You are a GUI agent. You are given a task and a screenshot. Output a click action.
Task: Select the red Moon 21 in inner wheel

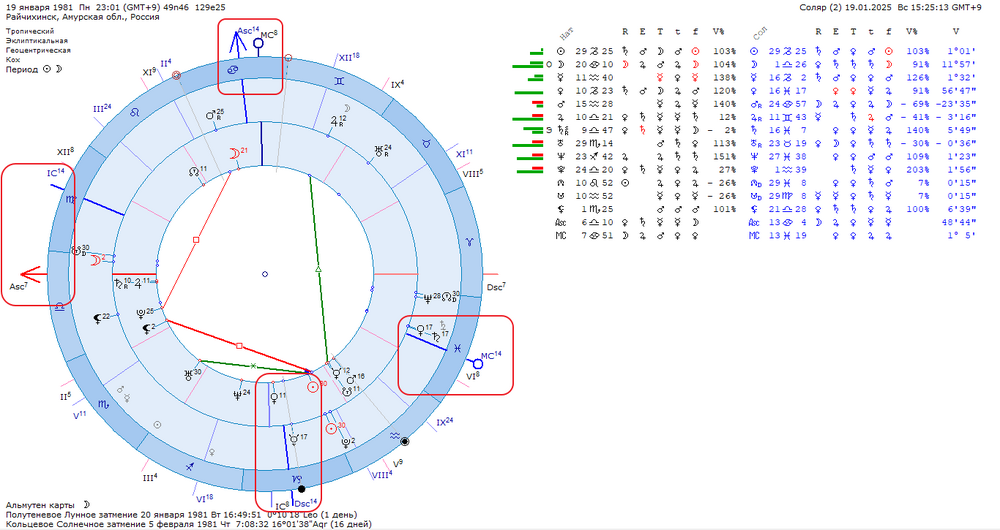coord(237,153)
